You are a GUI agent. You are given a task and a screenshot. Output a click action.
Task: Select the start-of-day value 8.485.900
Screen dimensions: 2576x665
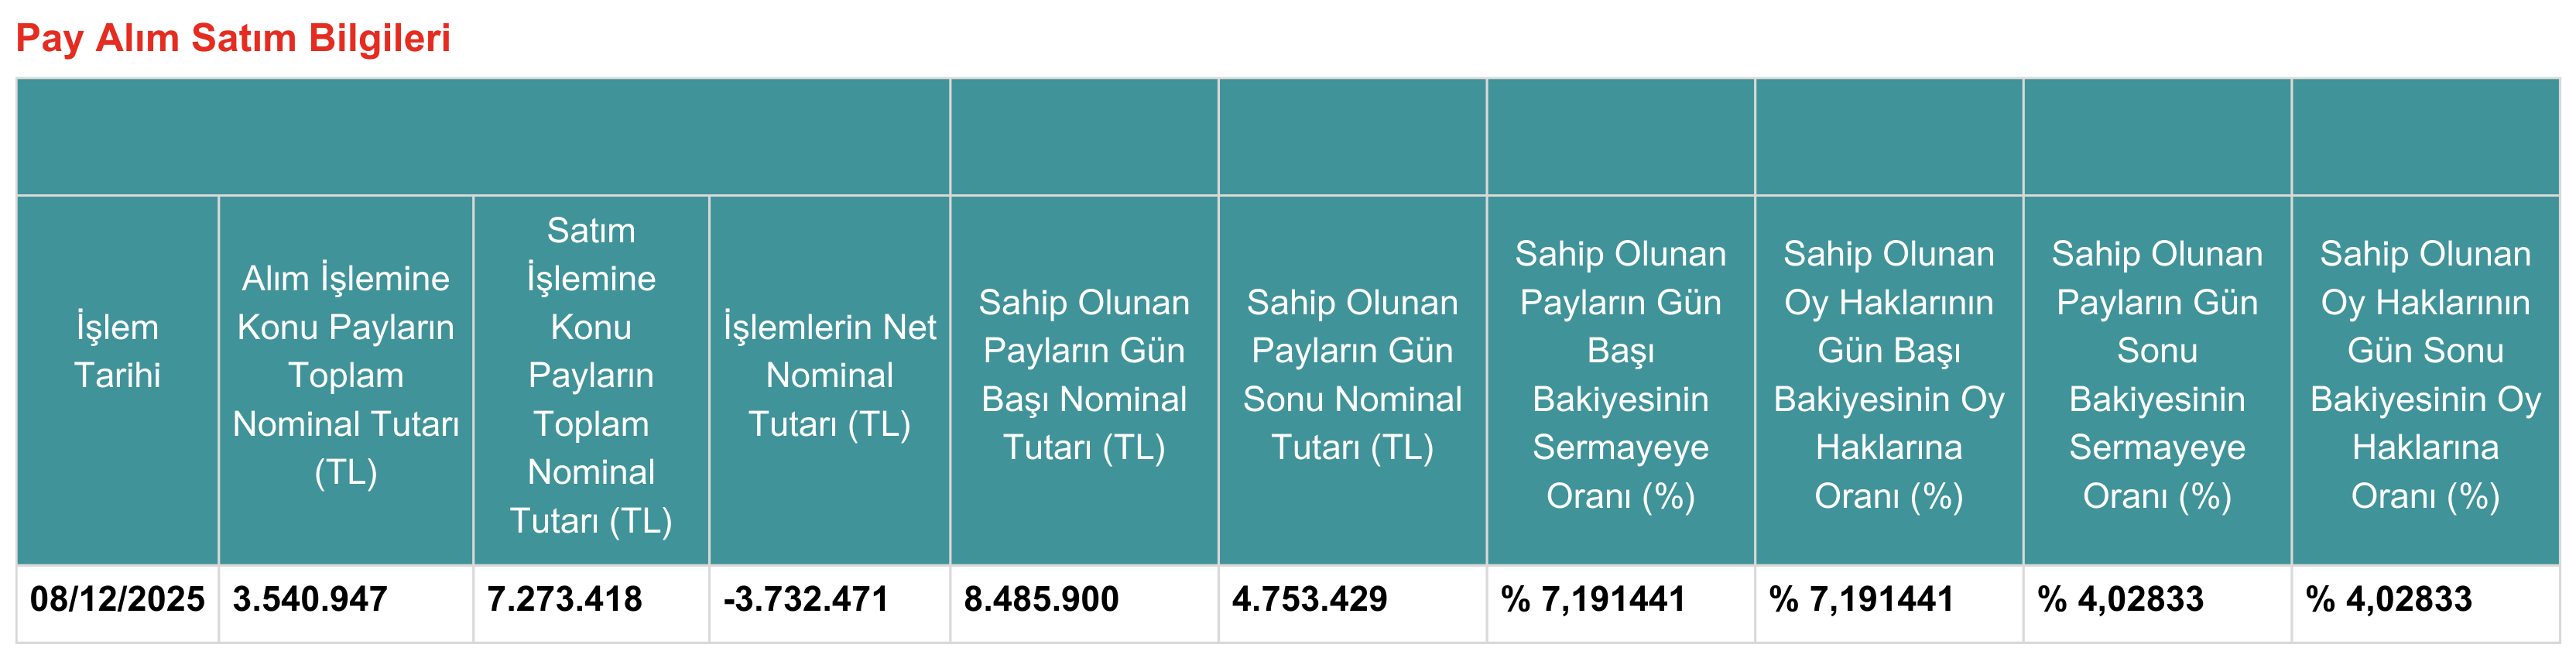[1041, 600]
